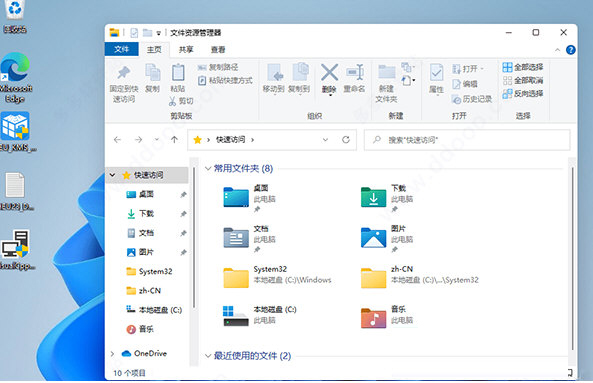Click the properties icon in title bar
The image size is (593, 383).
tap(134, 33)
